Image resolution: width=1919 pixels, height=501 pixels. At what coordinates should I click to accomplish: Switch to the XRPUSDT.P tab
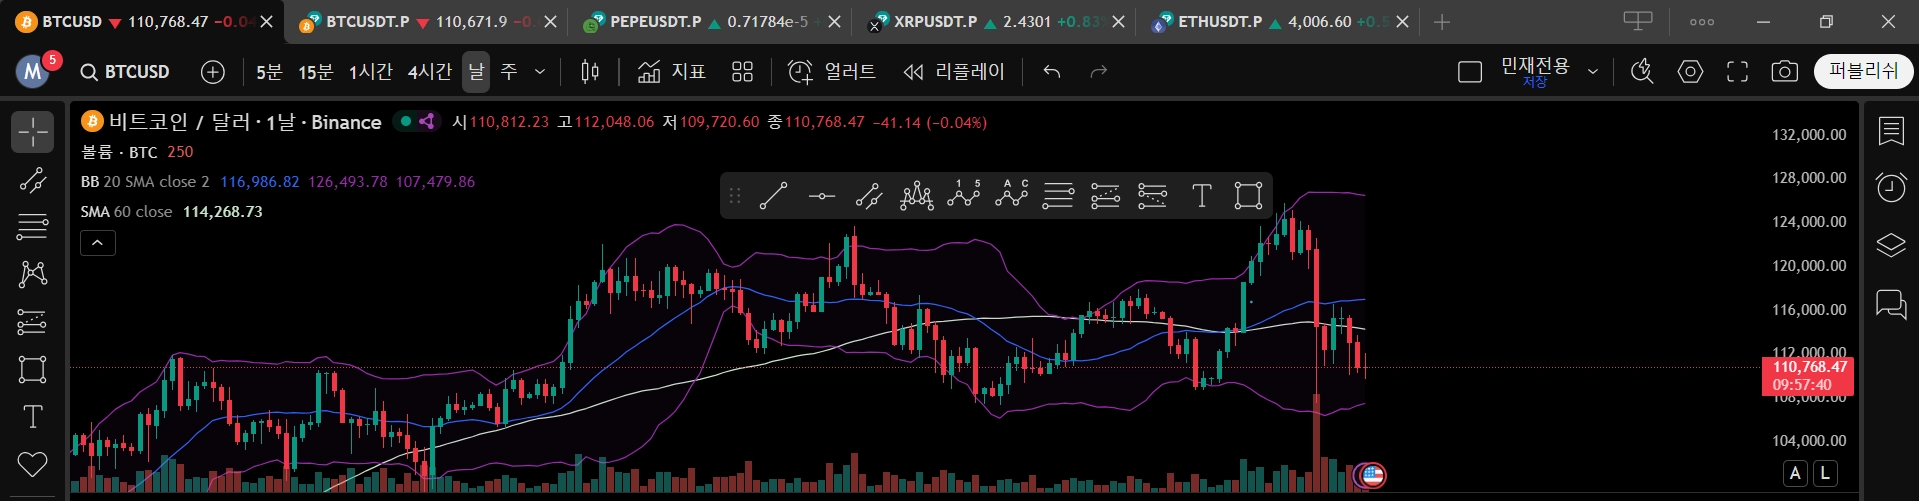point(935,22)
